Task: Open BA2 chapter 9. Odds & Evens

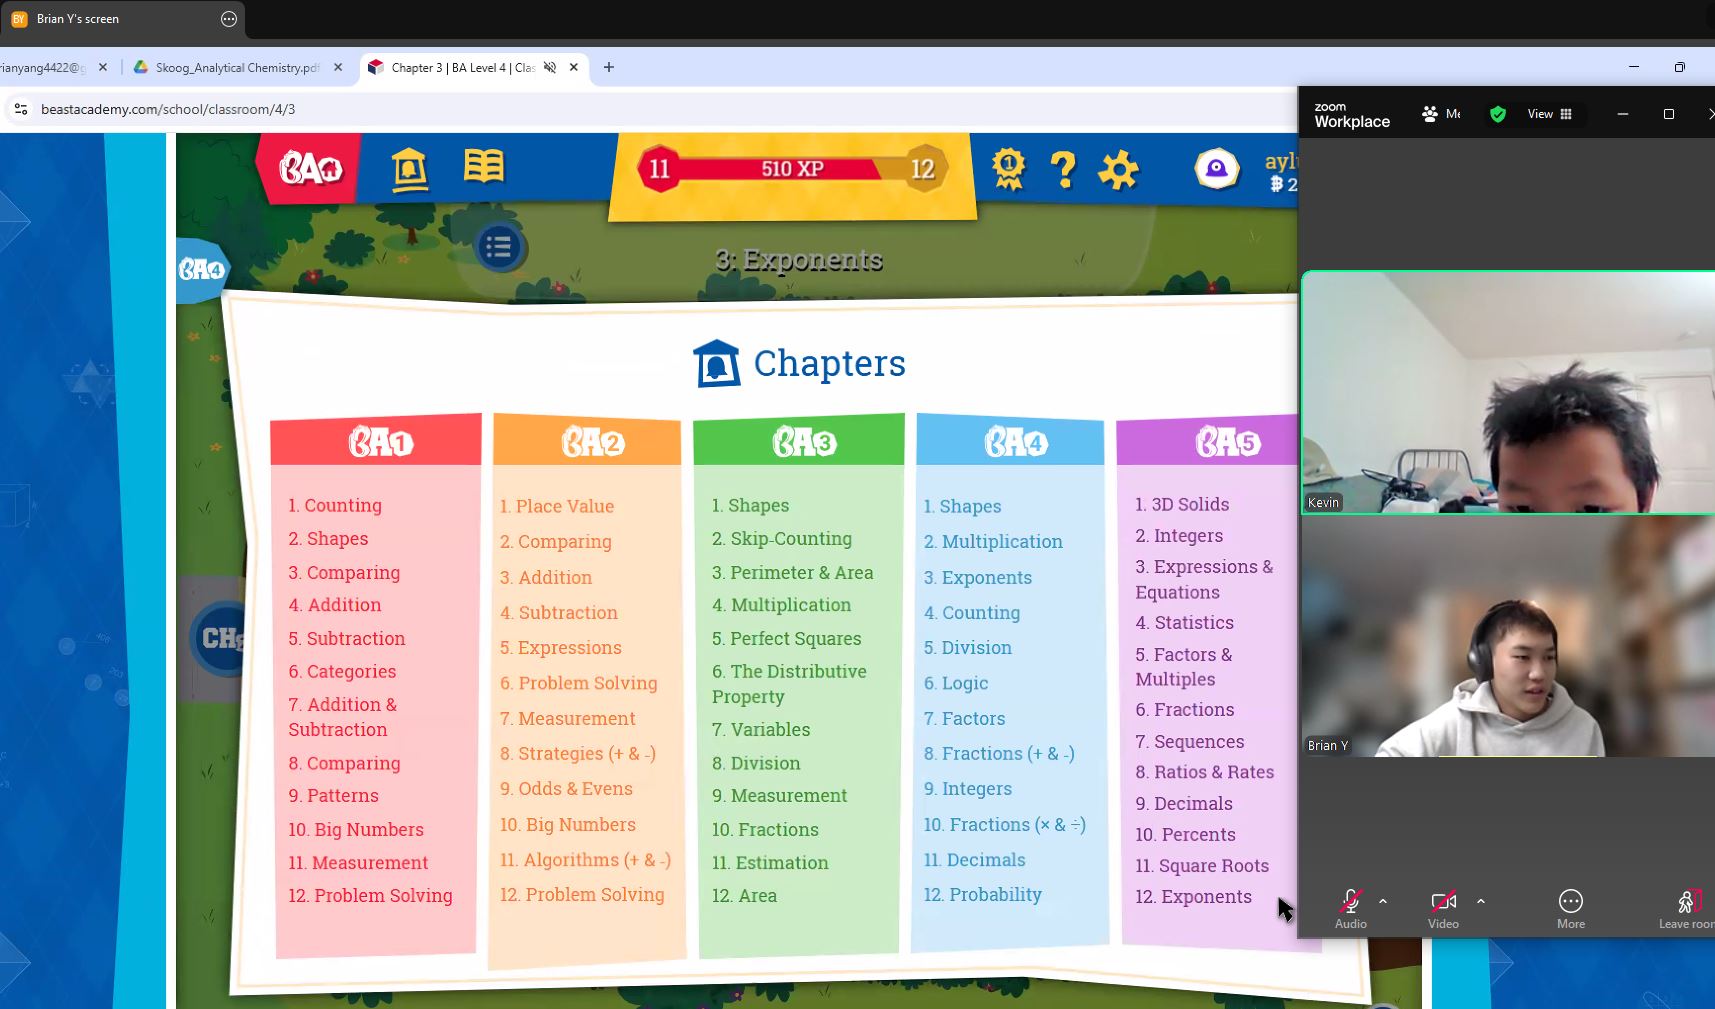Action: [x=567, y=788]
